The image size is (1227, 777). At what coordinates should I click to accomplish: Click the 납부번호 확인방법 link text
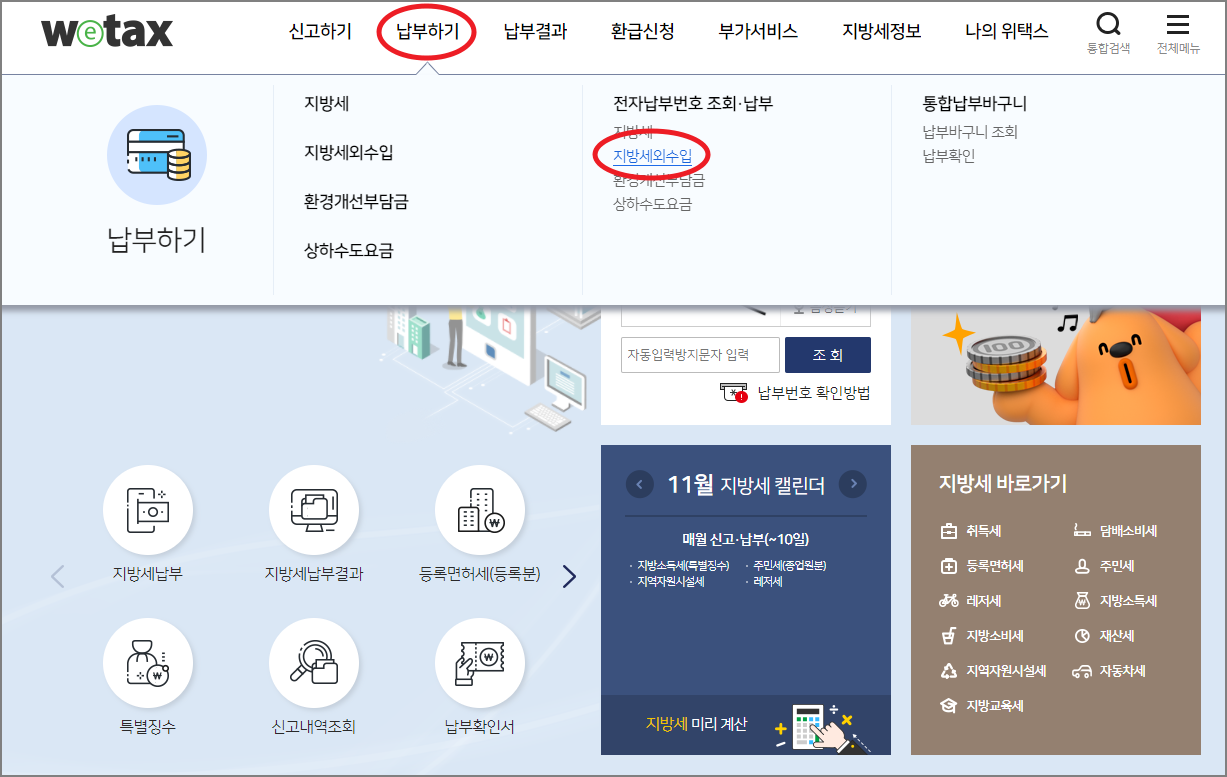(814, 393)
